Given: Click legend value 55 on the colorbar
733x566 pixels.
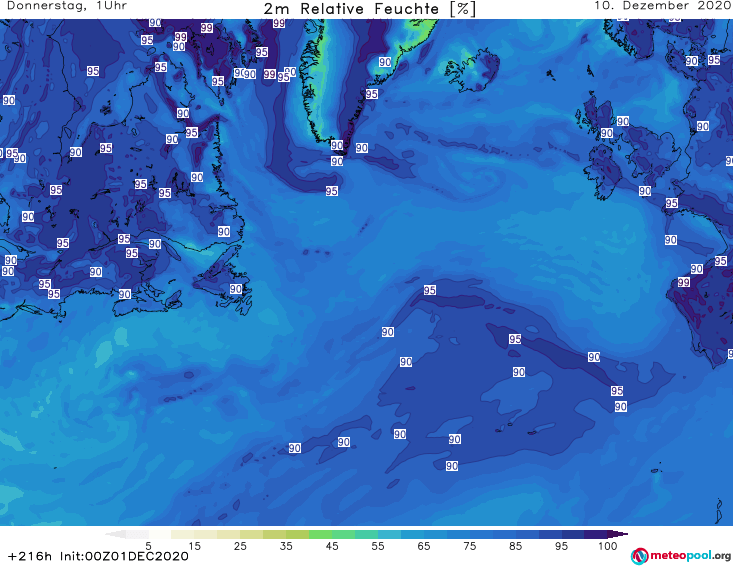Looking at the screenshot, I should [378, 546].
